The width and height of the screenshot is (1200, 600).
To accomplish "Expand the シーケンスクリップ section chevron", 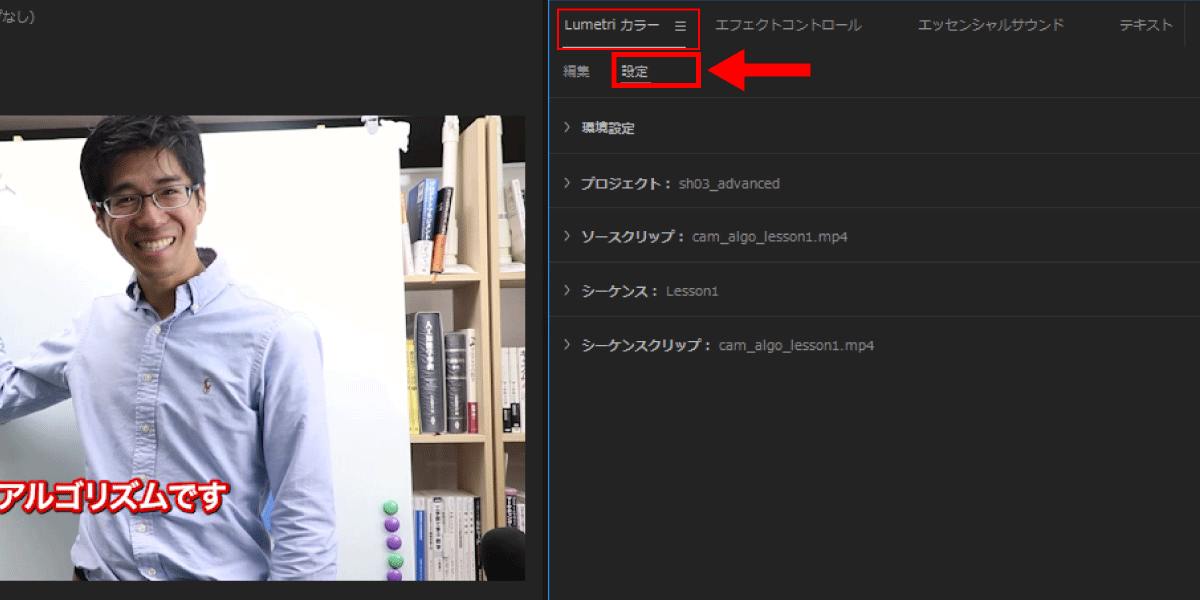I will click(567, 345).
